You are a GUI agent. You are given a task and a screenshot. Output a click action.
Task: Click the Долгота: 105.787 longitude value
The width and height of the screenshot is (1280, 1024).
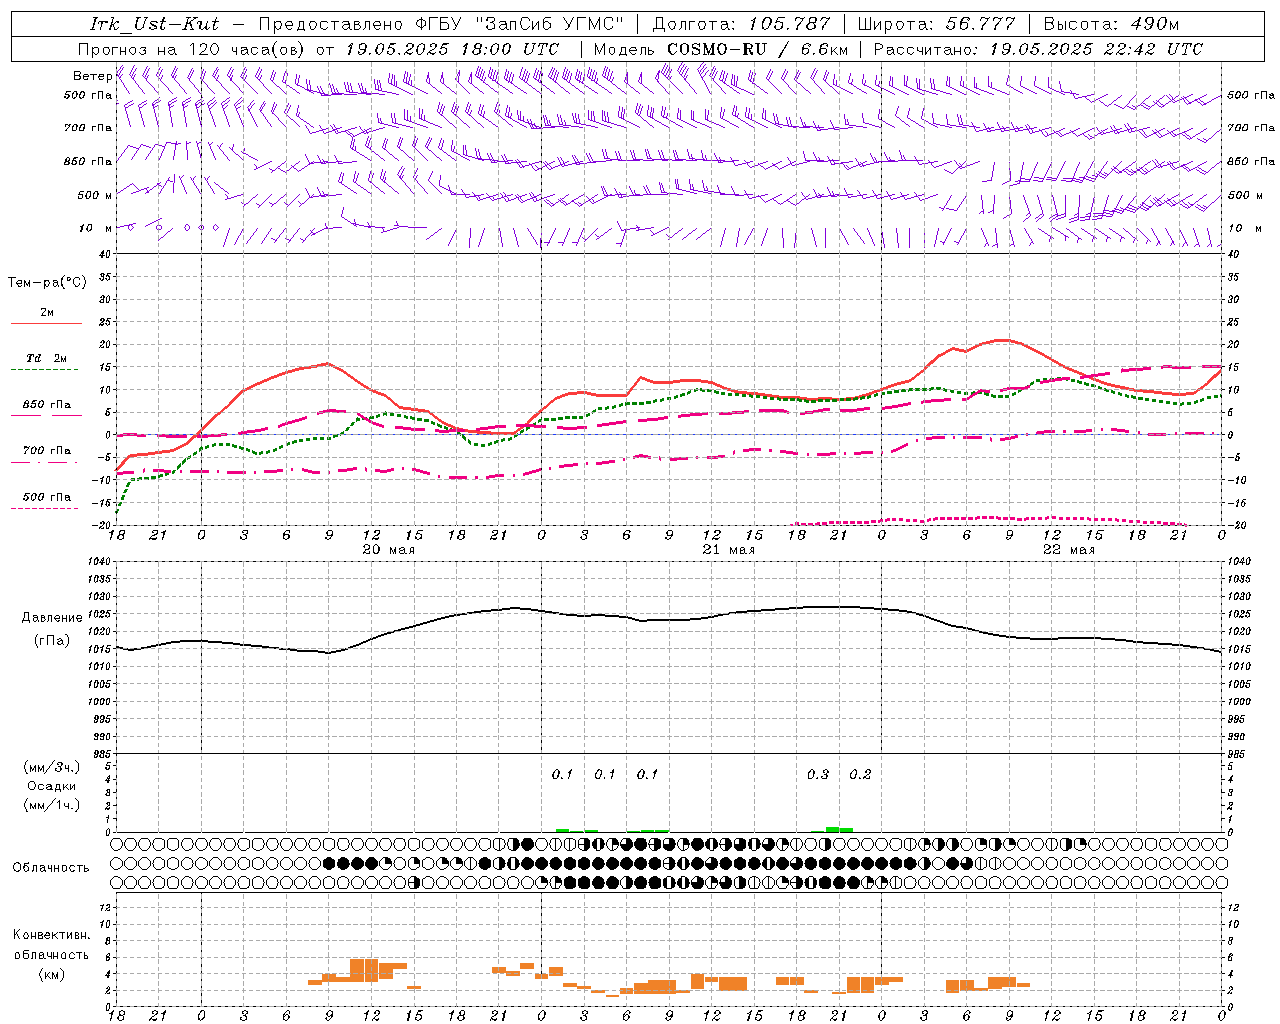coord(741,24)
